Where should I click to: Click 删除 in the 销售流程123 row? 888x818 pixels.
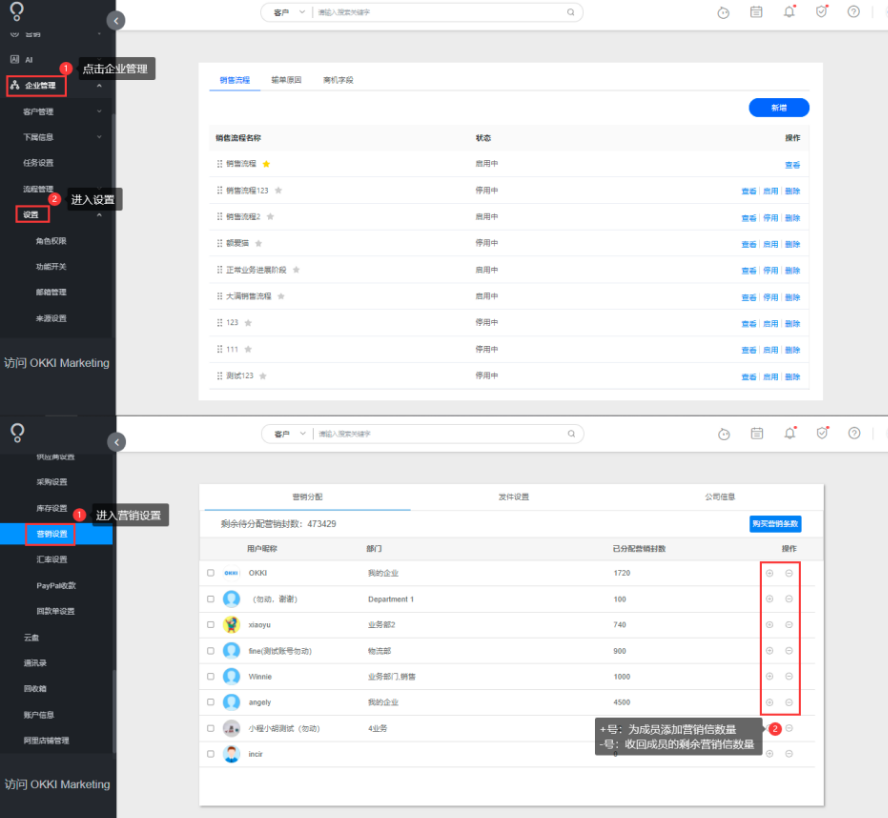click(x=793, y=191)
